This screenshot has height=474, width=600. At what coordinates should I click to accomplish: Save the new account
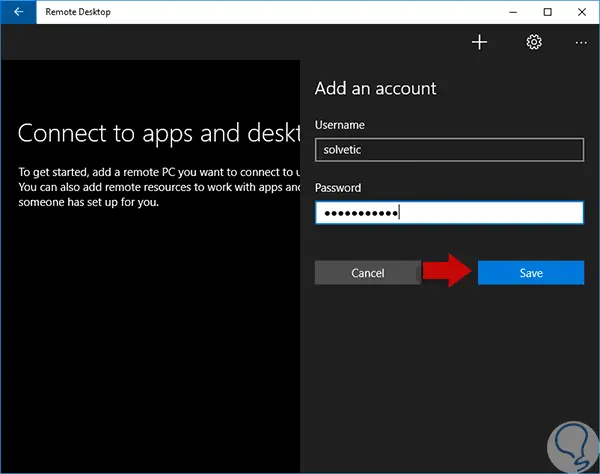pos(531,273)
